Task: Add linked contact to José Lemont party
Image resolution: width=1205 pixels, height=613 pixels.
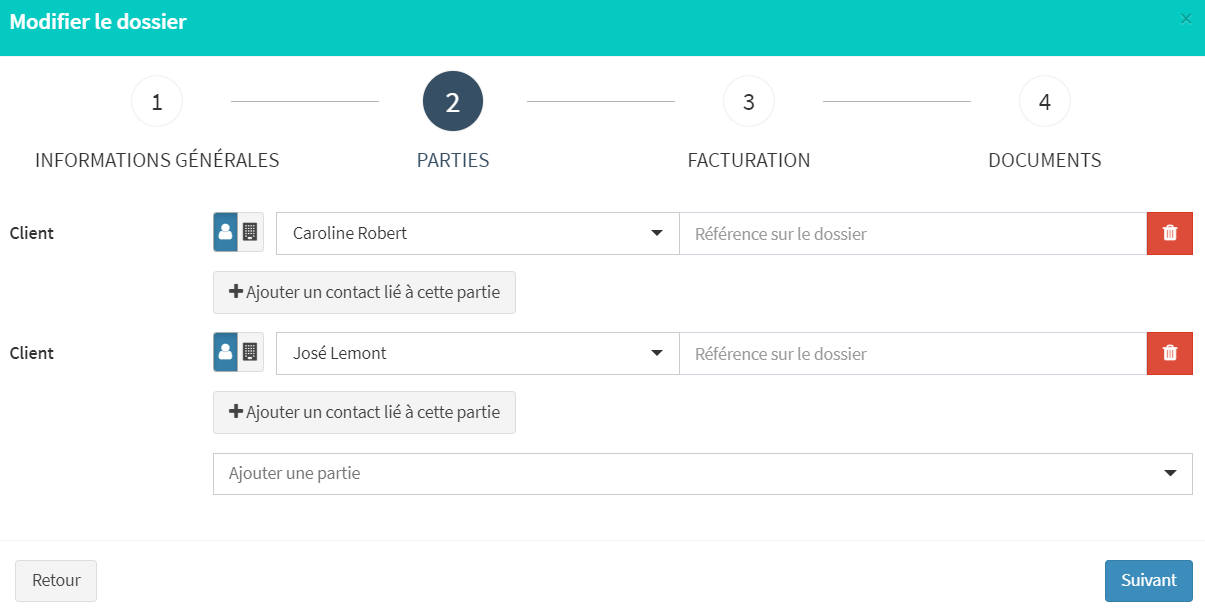Action: click(364, 412)
